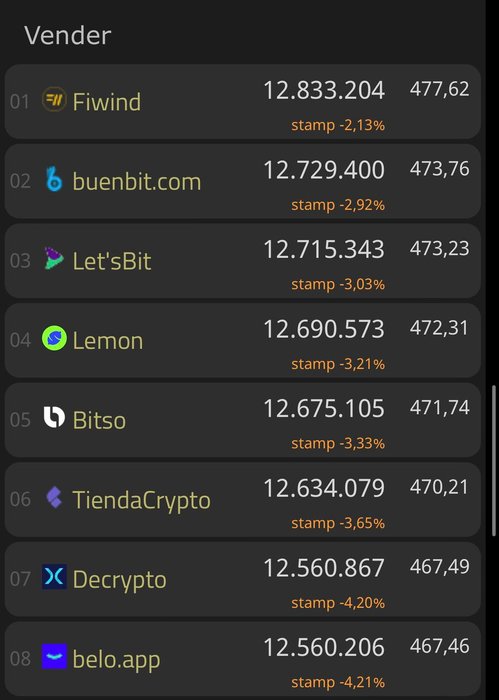The width and height of the screenshot is (499, 700).
Task: Click the vertical scrollbar thumb
Action: [494, 460]
